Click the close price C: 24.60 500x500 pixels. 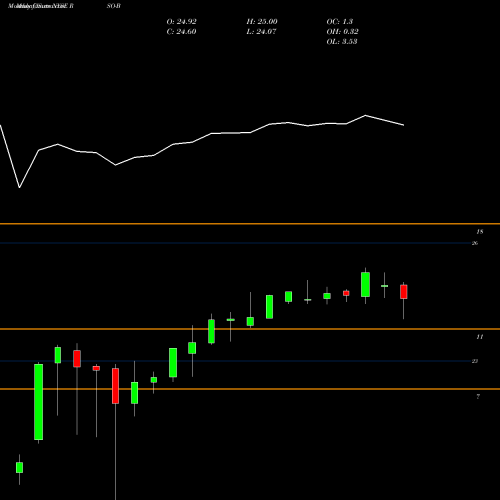[181, 32]
